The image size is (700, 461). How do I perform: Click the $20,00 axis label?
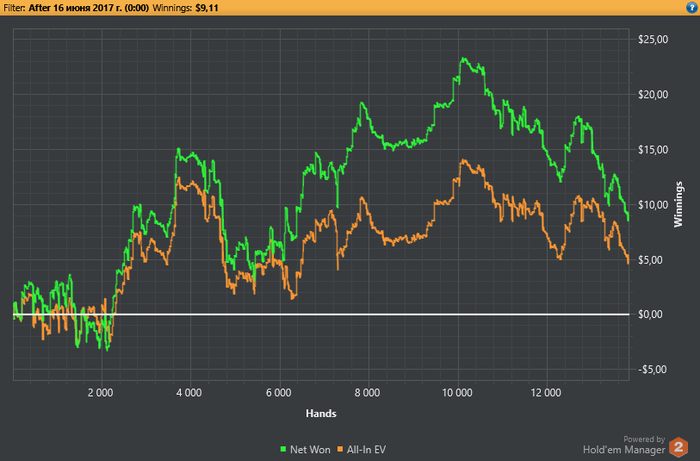653,95
